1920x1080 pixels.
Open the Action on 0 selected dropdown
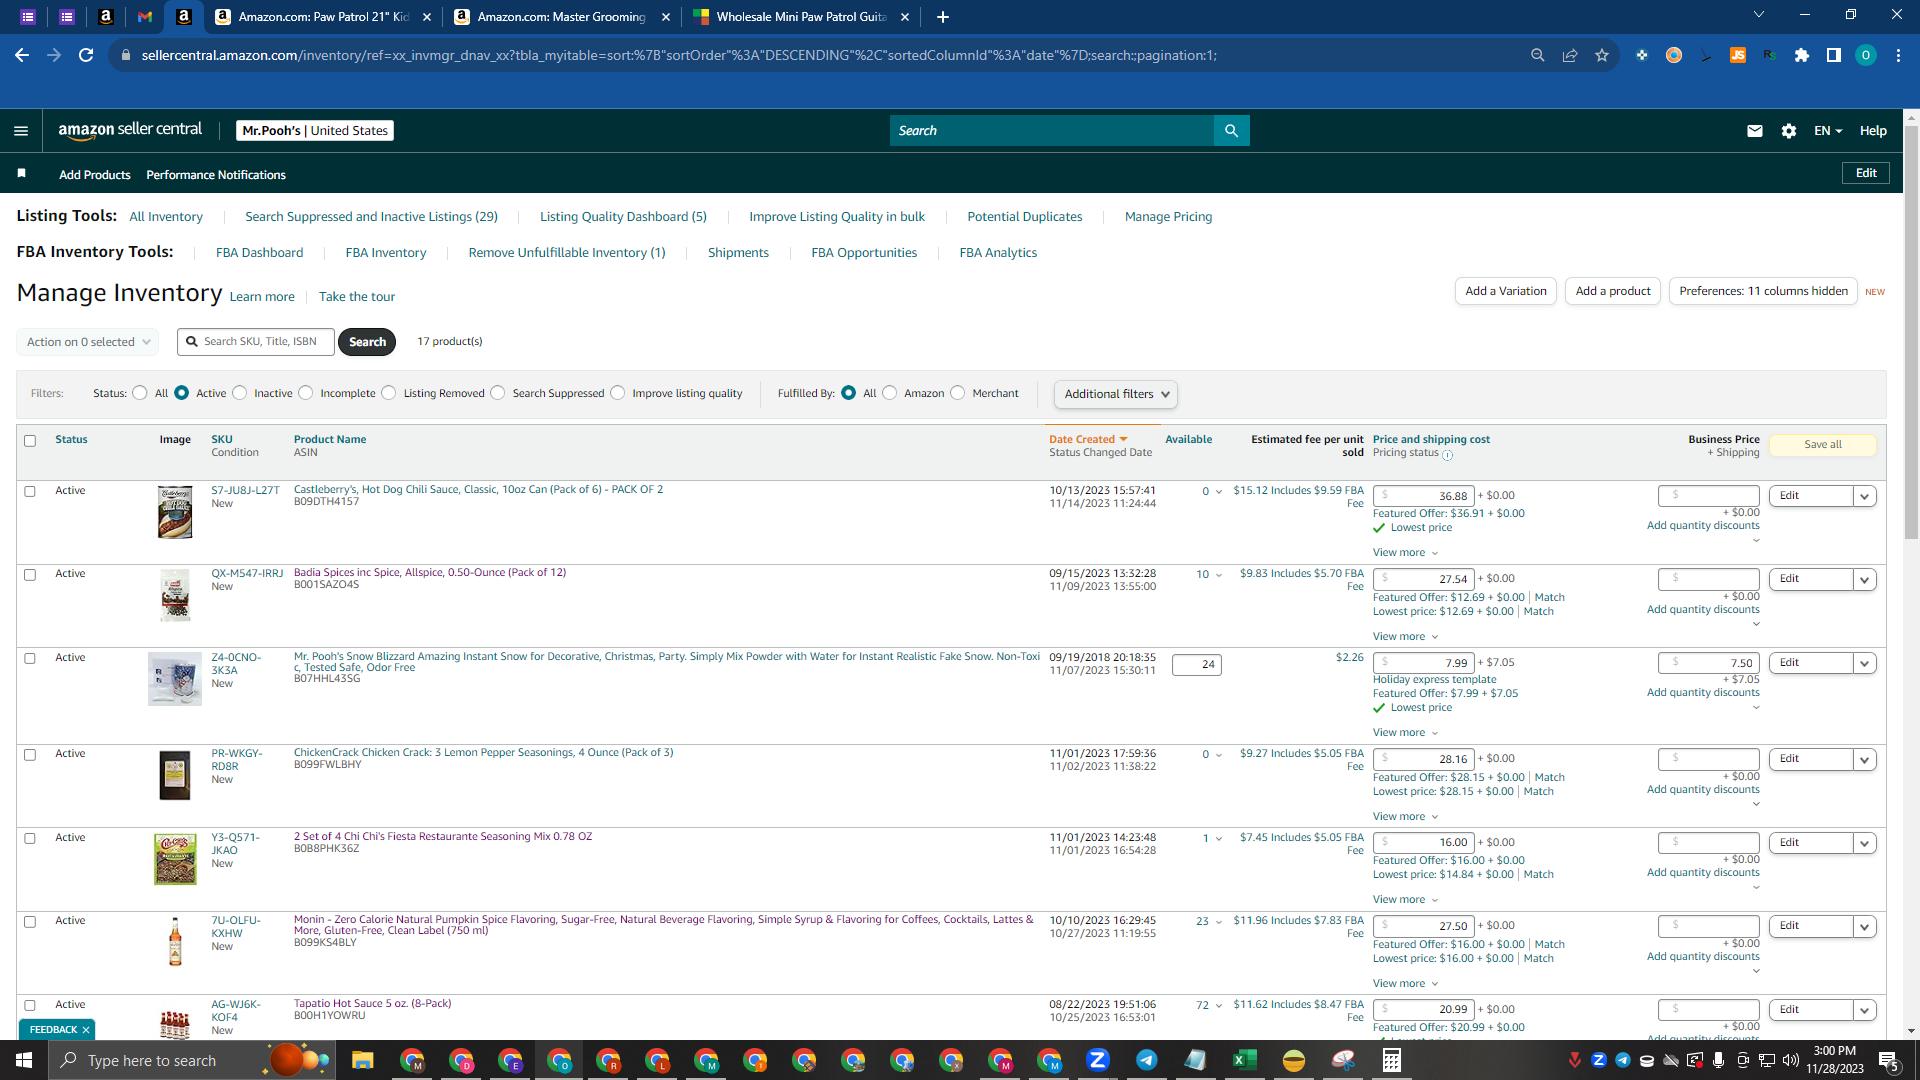88,342
